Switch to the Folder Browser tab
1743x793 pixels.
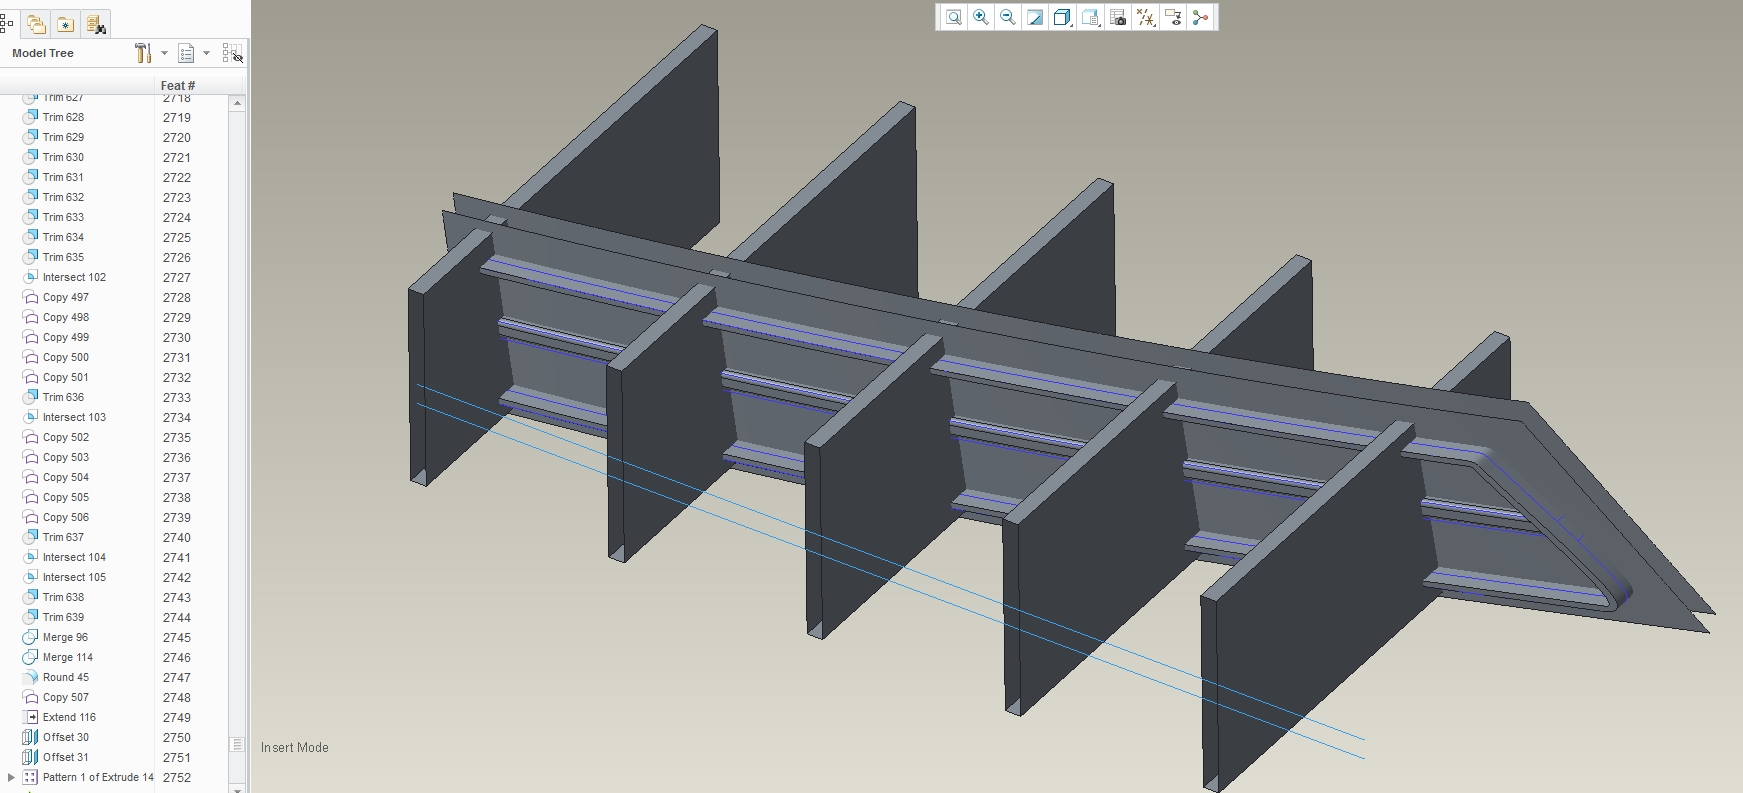pyautogui.click(x=36, y=24)
